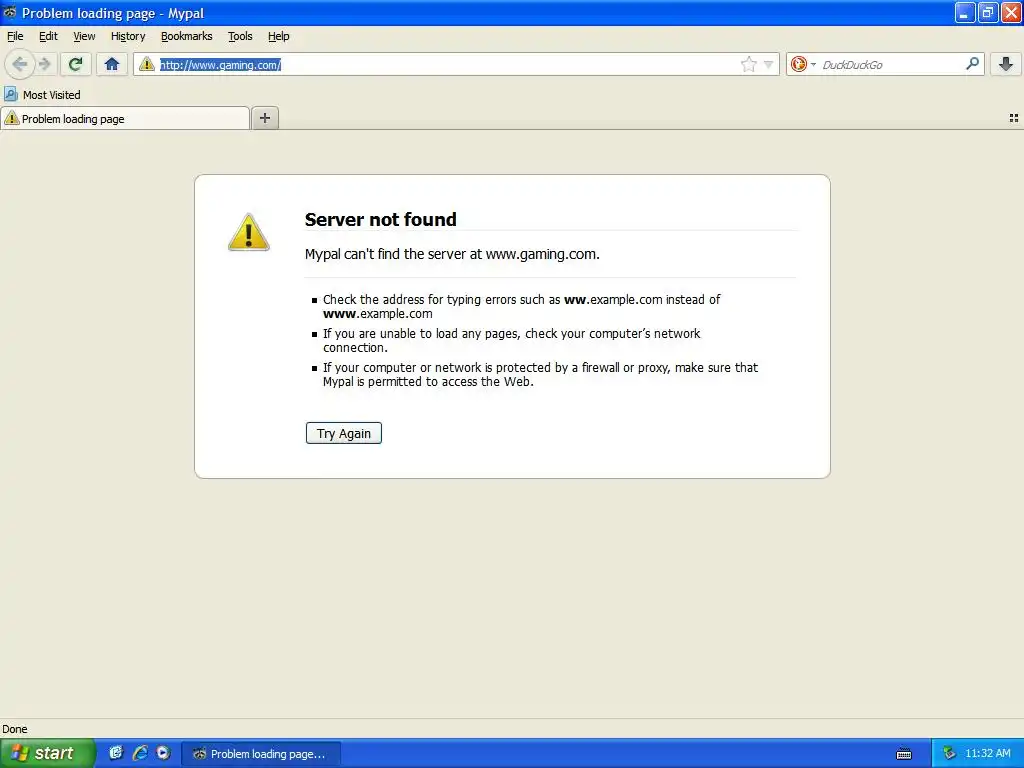
Task: Reload the current page with refresh icon
Action: coord(75,64)
